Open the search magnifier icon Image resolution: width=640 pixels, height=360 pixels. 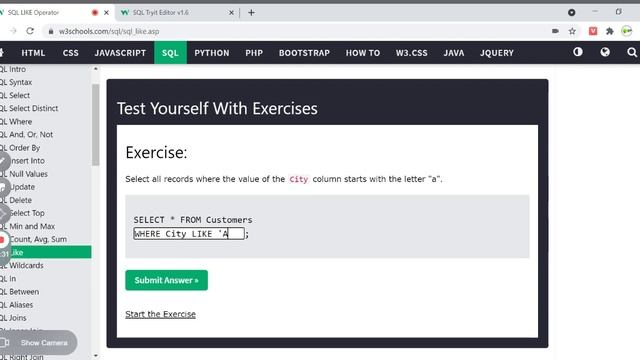tap(632, 52)
